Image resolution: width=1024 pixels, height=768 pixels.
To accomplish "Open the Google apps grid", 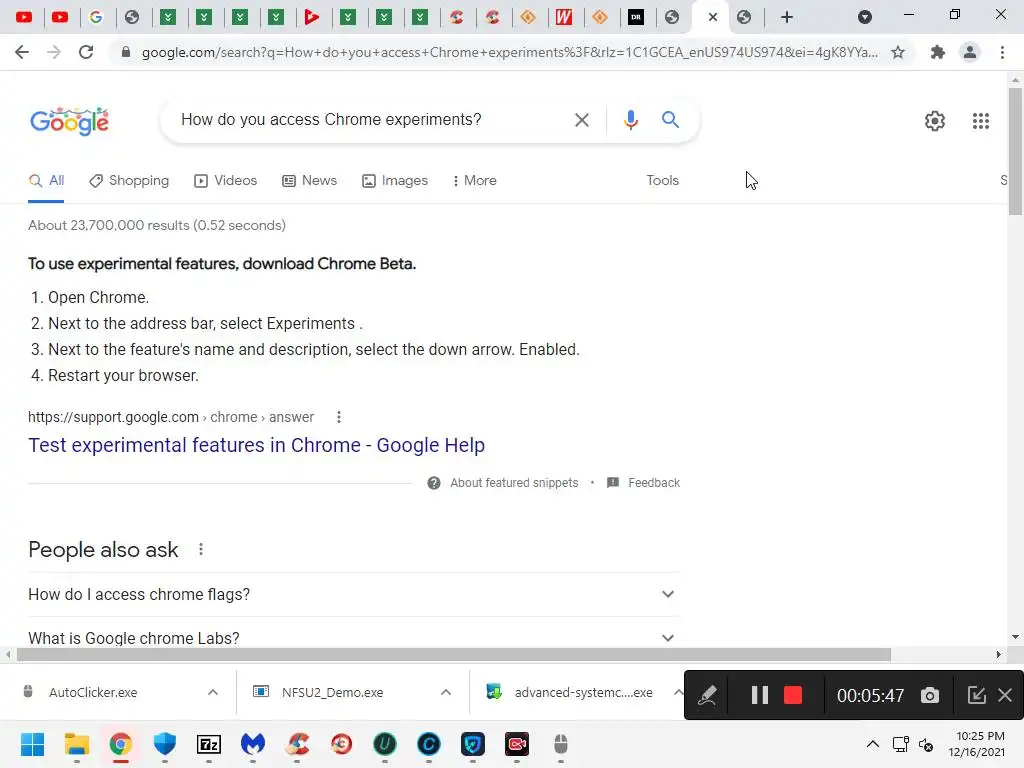I will tap(980, 121).
